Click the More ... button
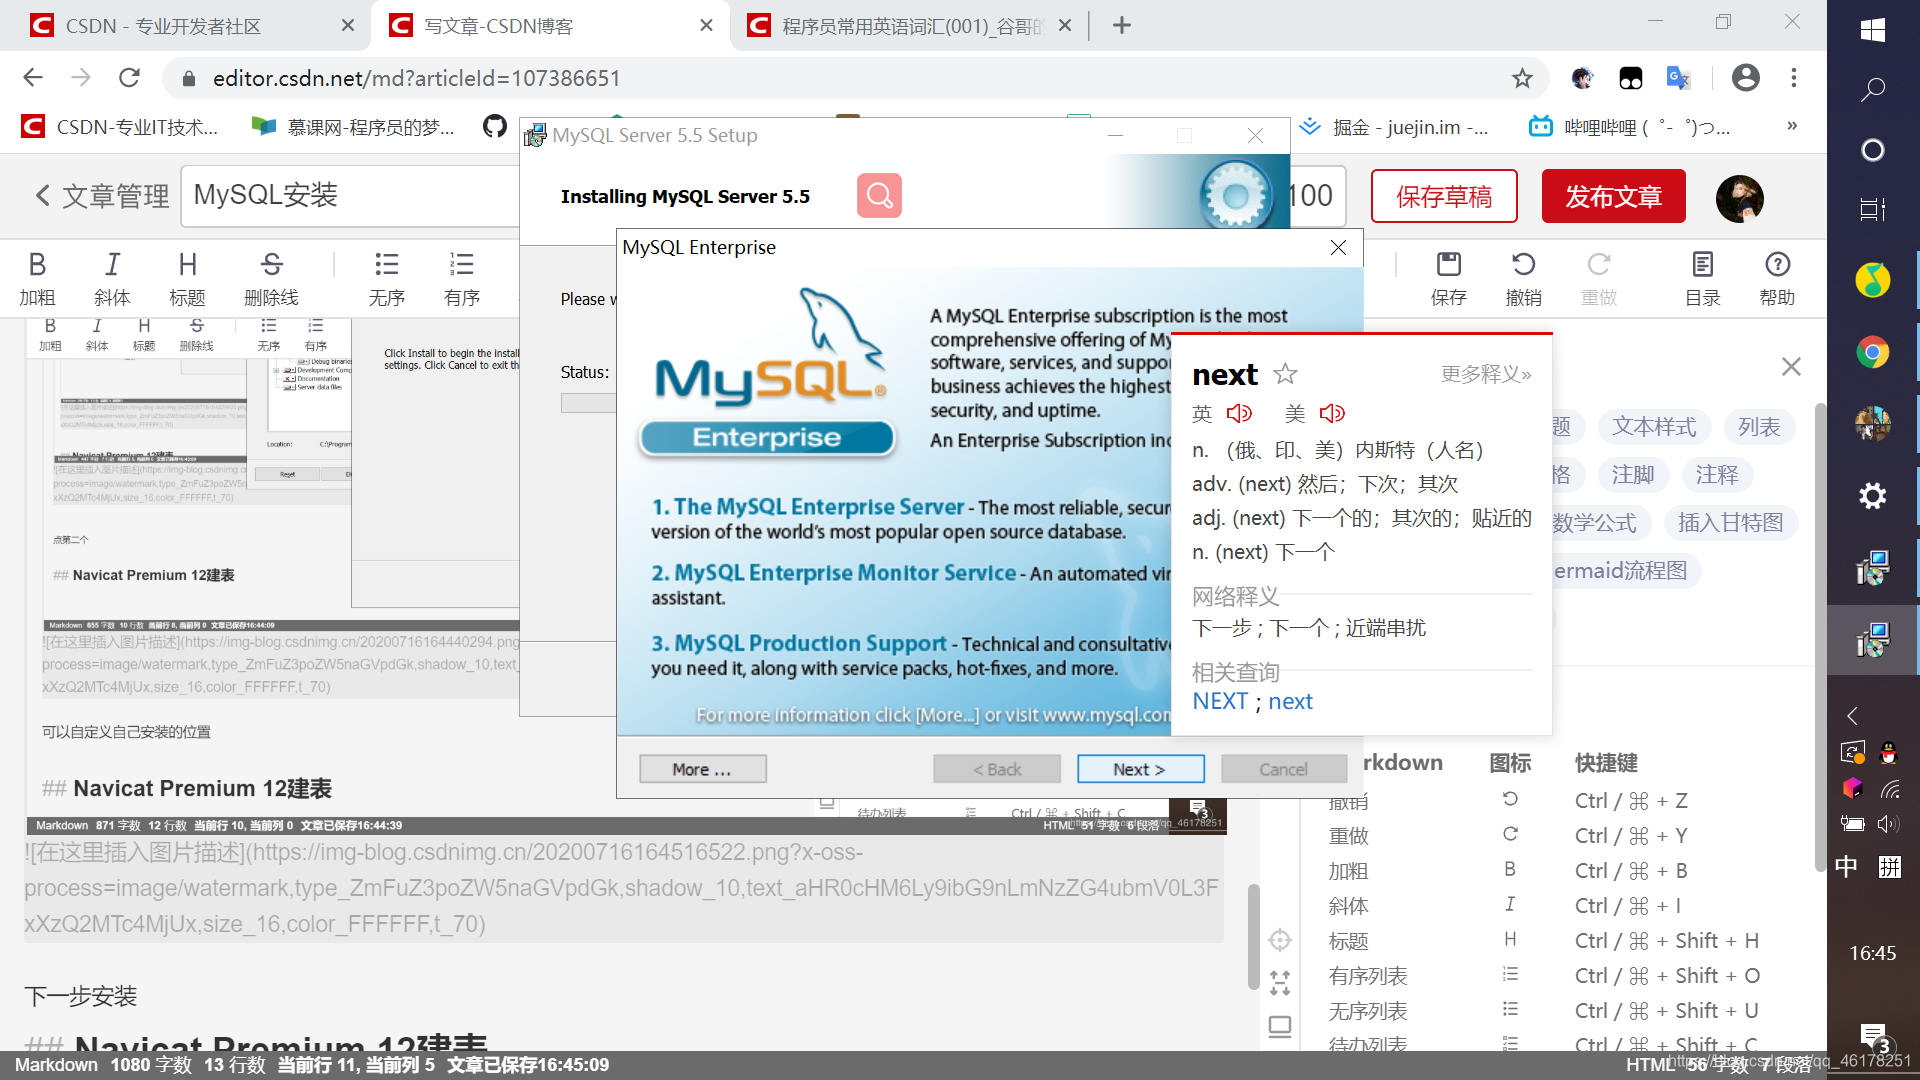 coord(702,769)
